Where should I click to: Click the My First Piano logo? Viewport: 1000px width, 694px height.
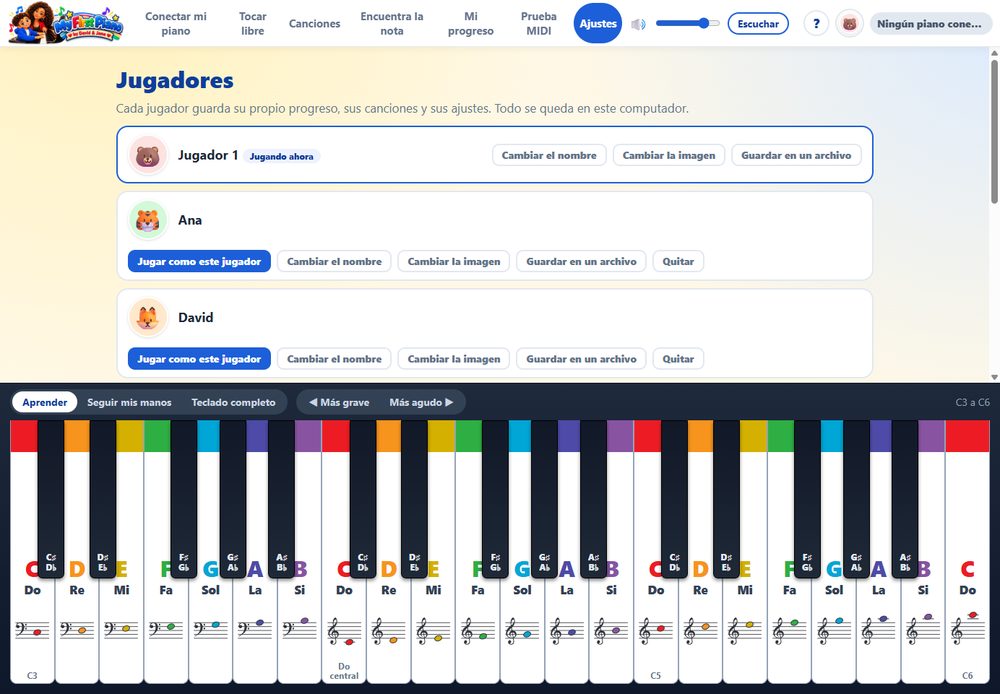pos(66,23)
